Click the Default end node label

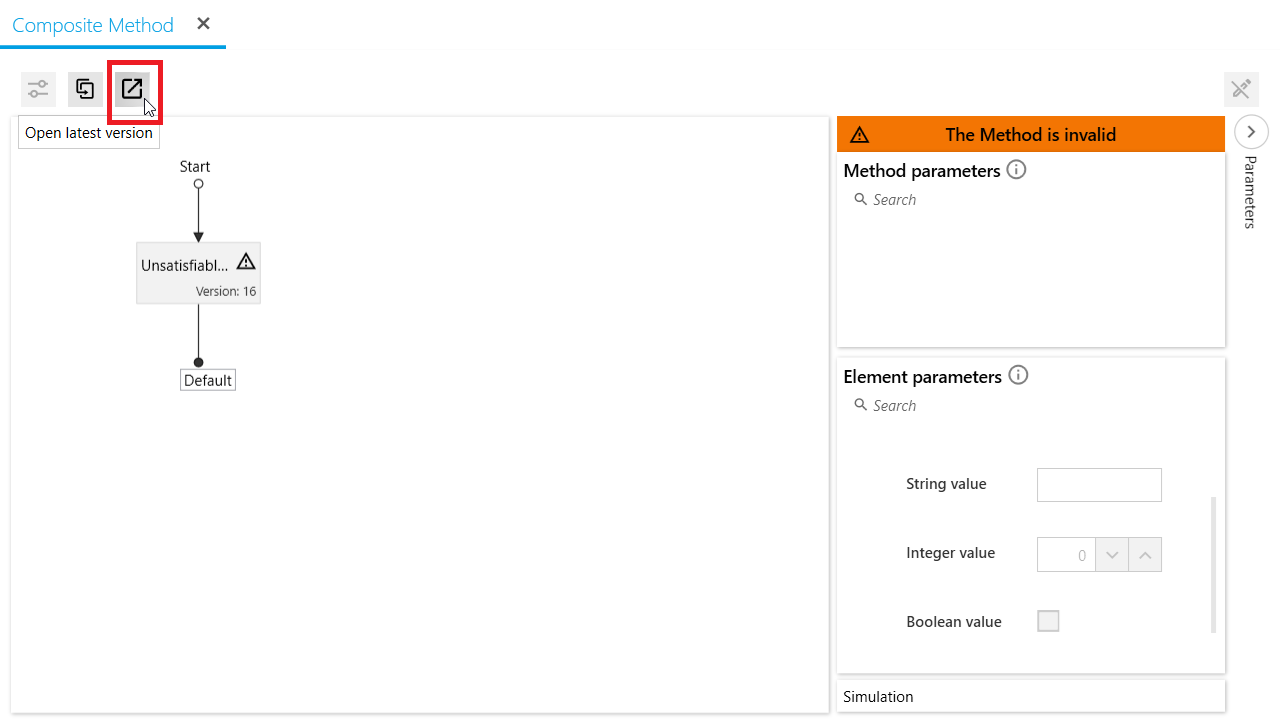208,380
